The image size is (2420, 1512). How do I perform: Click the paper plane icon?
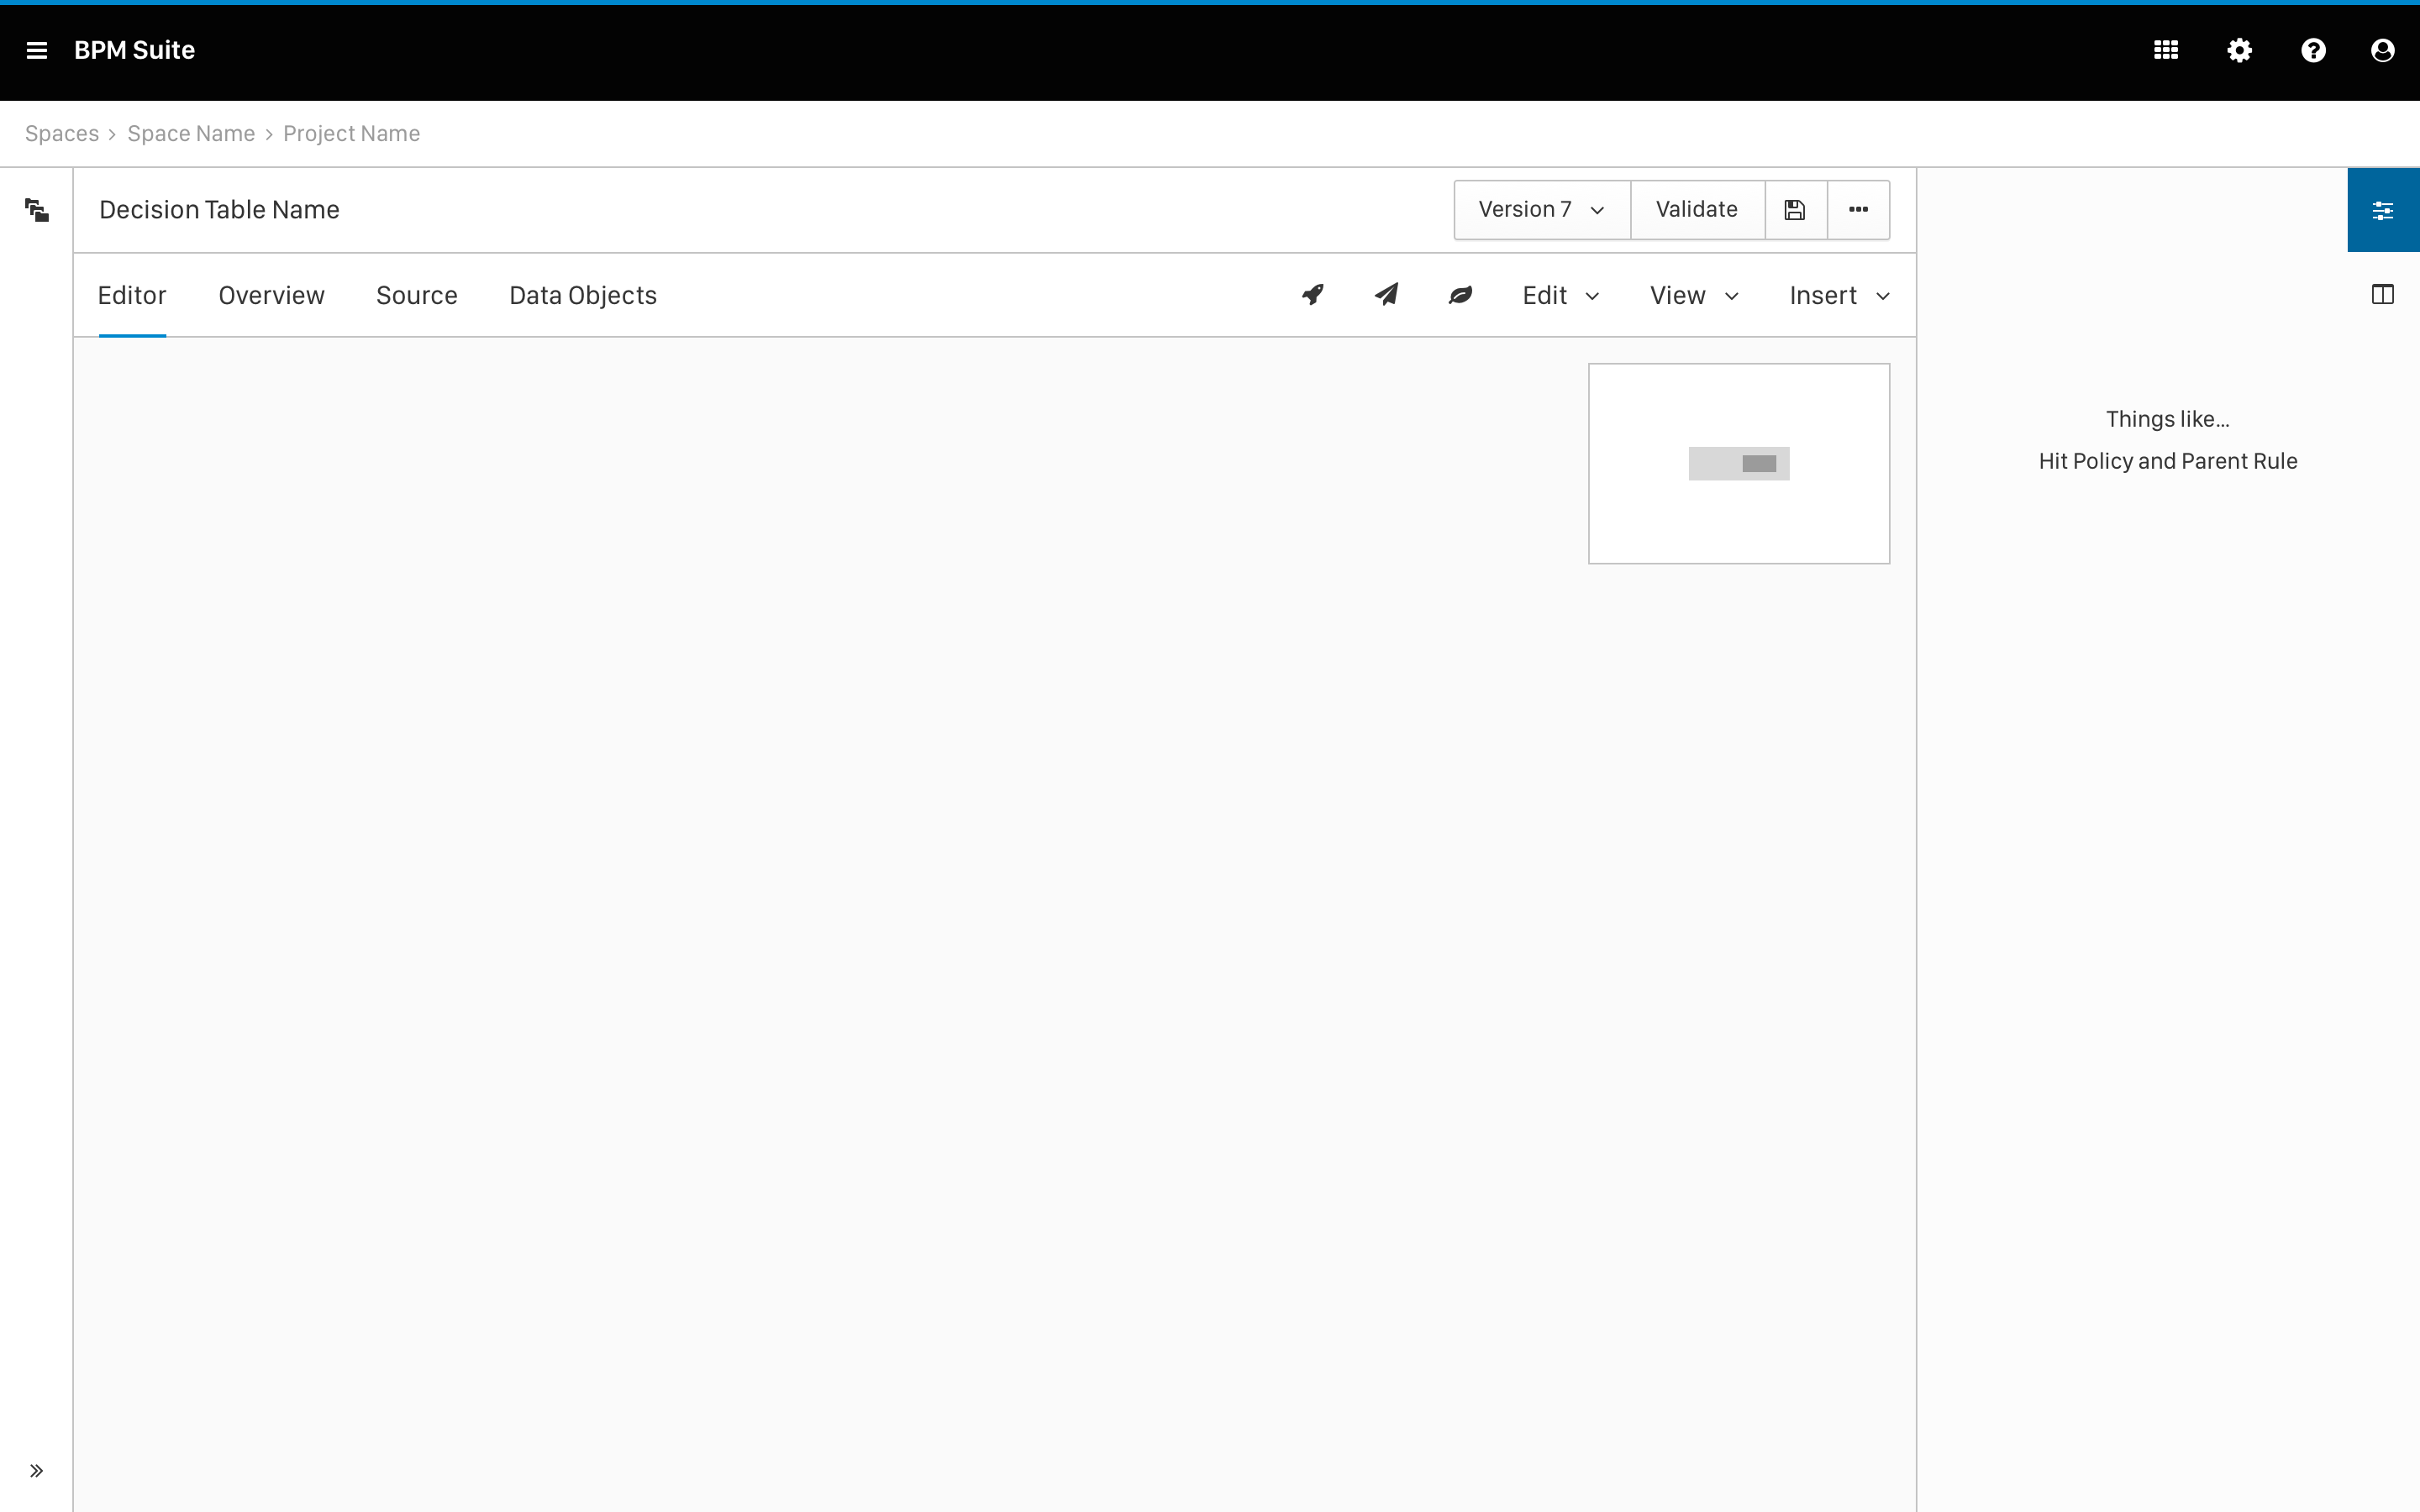coord(1387,295)
